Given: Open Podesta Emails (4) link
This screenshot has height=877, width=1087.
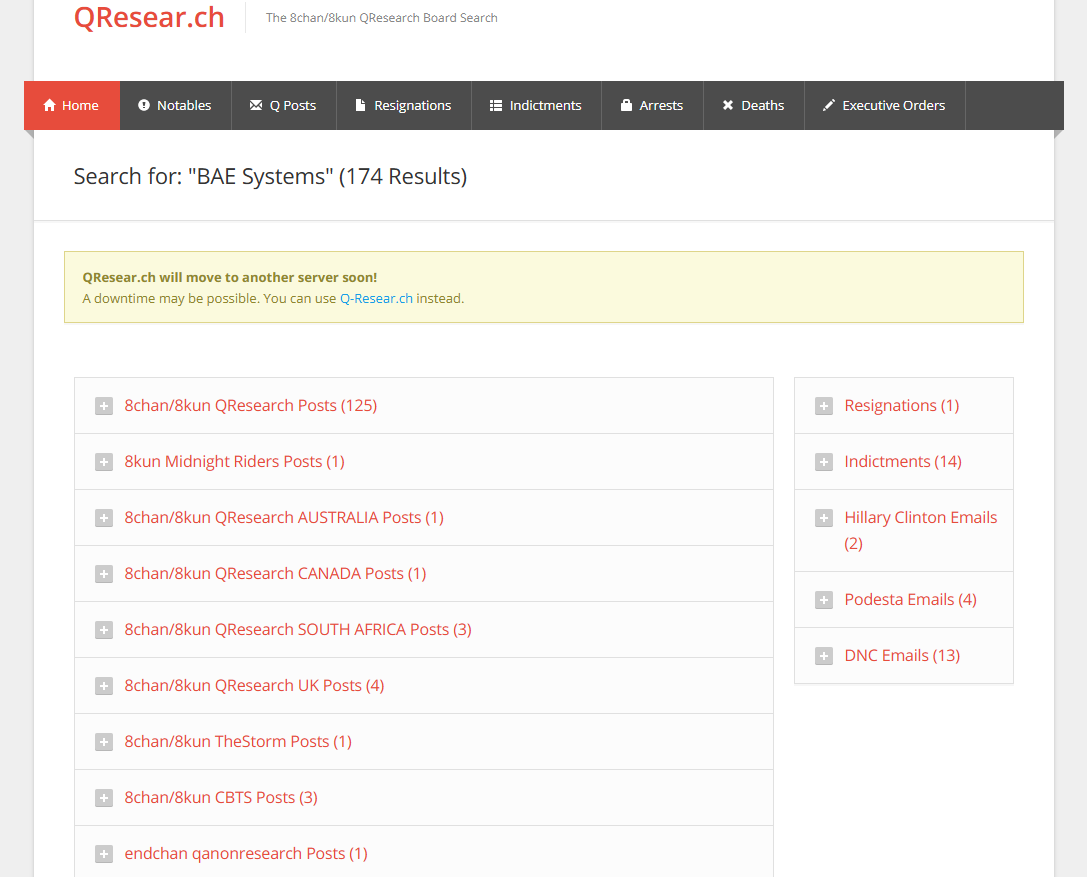Looking at the screenshot, I should [x=910, y=600].
